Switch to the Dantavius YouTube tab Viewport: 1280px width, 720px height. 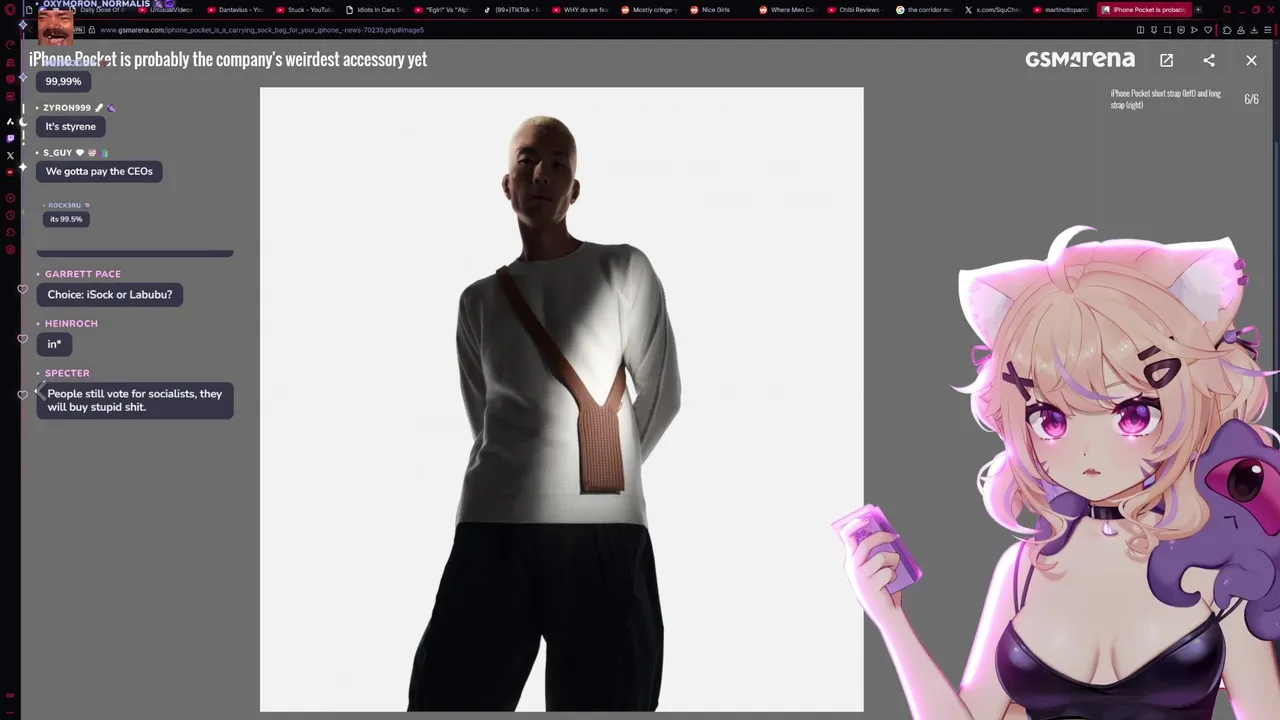[235, 10]
